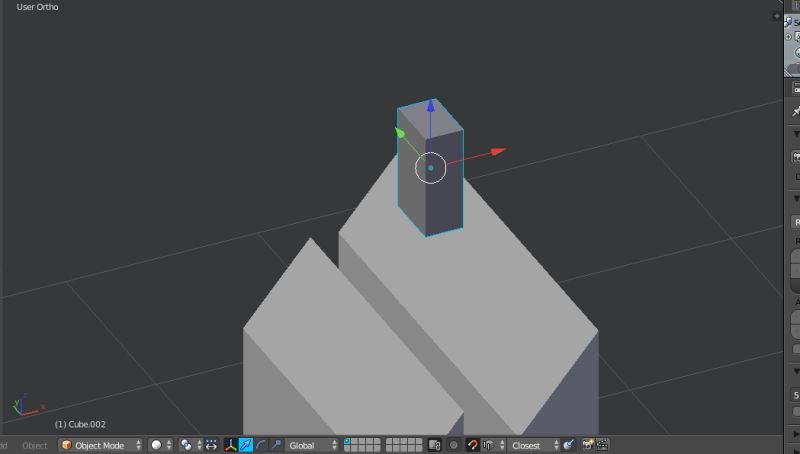
Task: Click the active first layer button
Action: click(347, 442)
